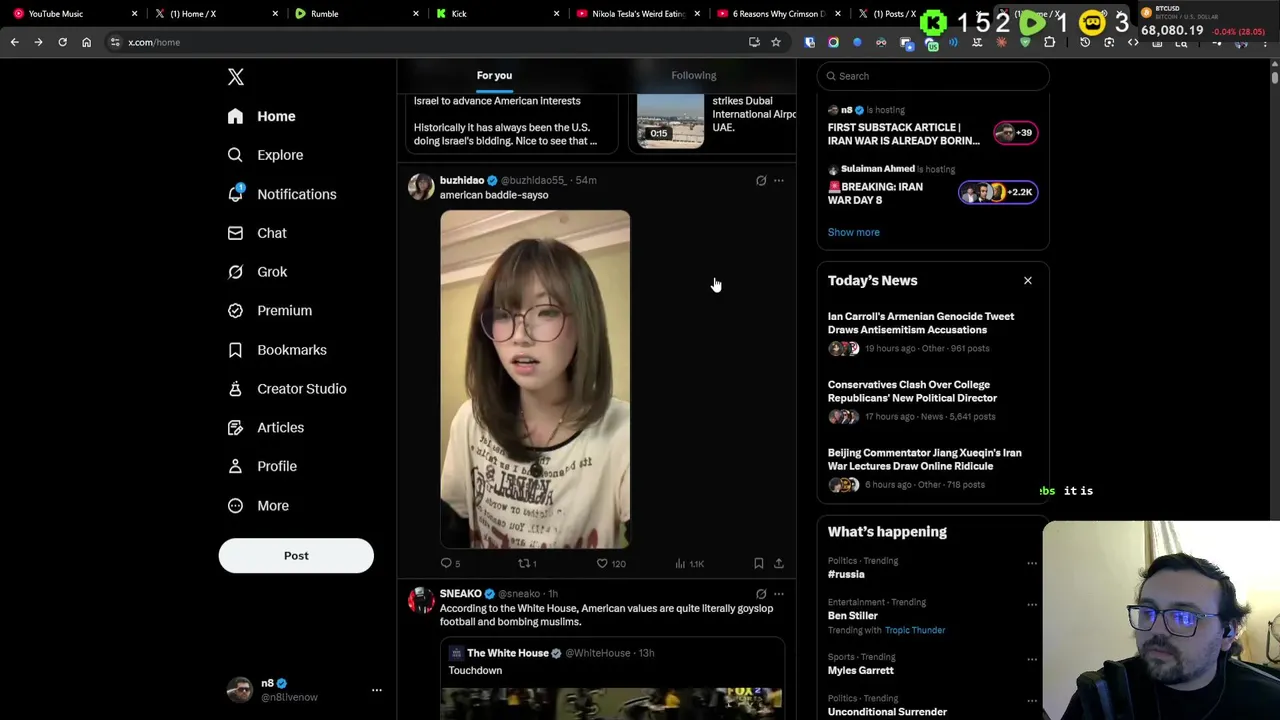Open Conservatives Clash news item
1280x720 pixels.
coord(932,400)
